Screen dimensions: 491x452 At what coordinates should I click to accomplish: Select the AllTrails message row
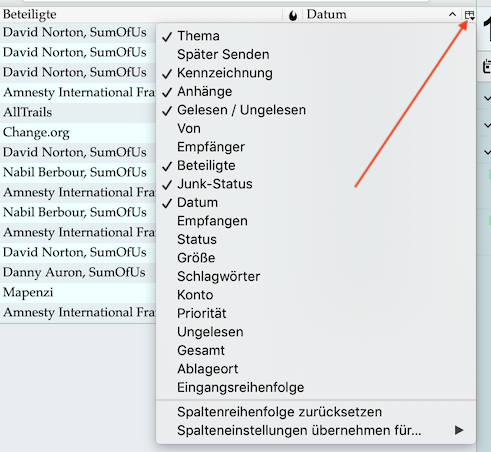click(x=78, y=112)
